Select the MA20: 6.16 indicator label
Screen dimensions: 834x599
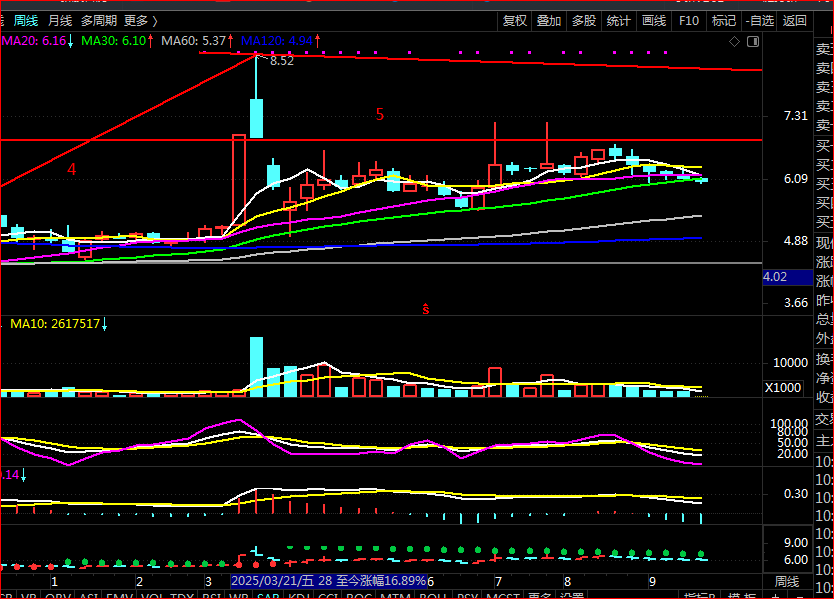[x=37, y=41]
